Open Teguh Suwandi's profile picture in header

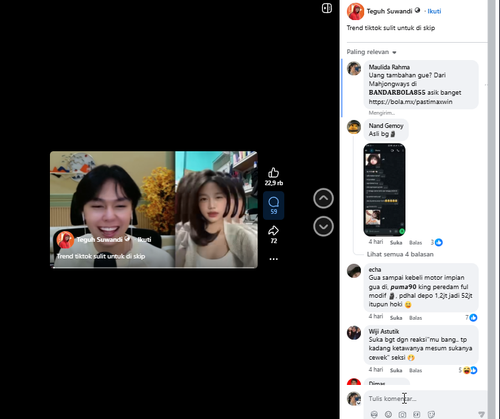point(355,12)
